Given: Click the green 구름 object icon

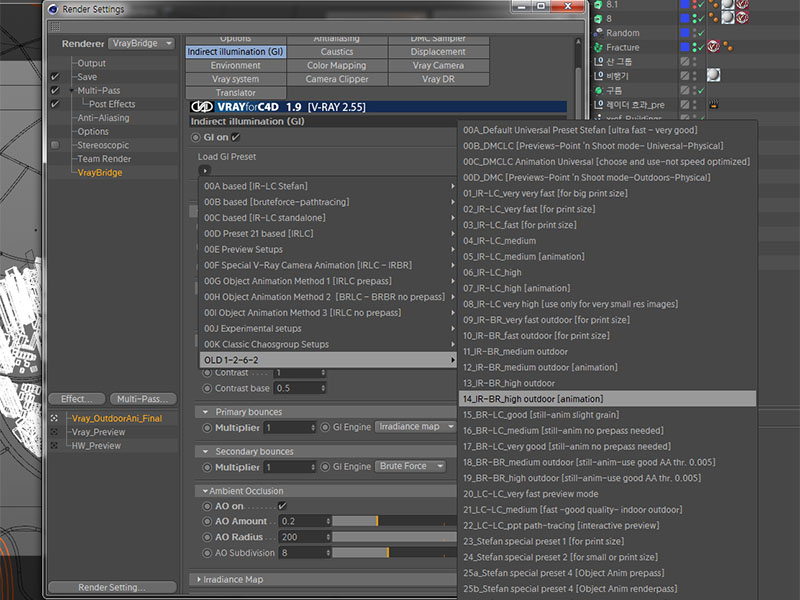Looking at the screenshot, I should tap(598, 90).
